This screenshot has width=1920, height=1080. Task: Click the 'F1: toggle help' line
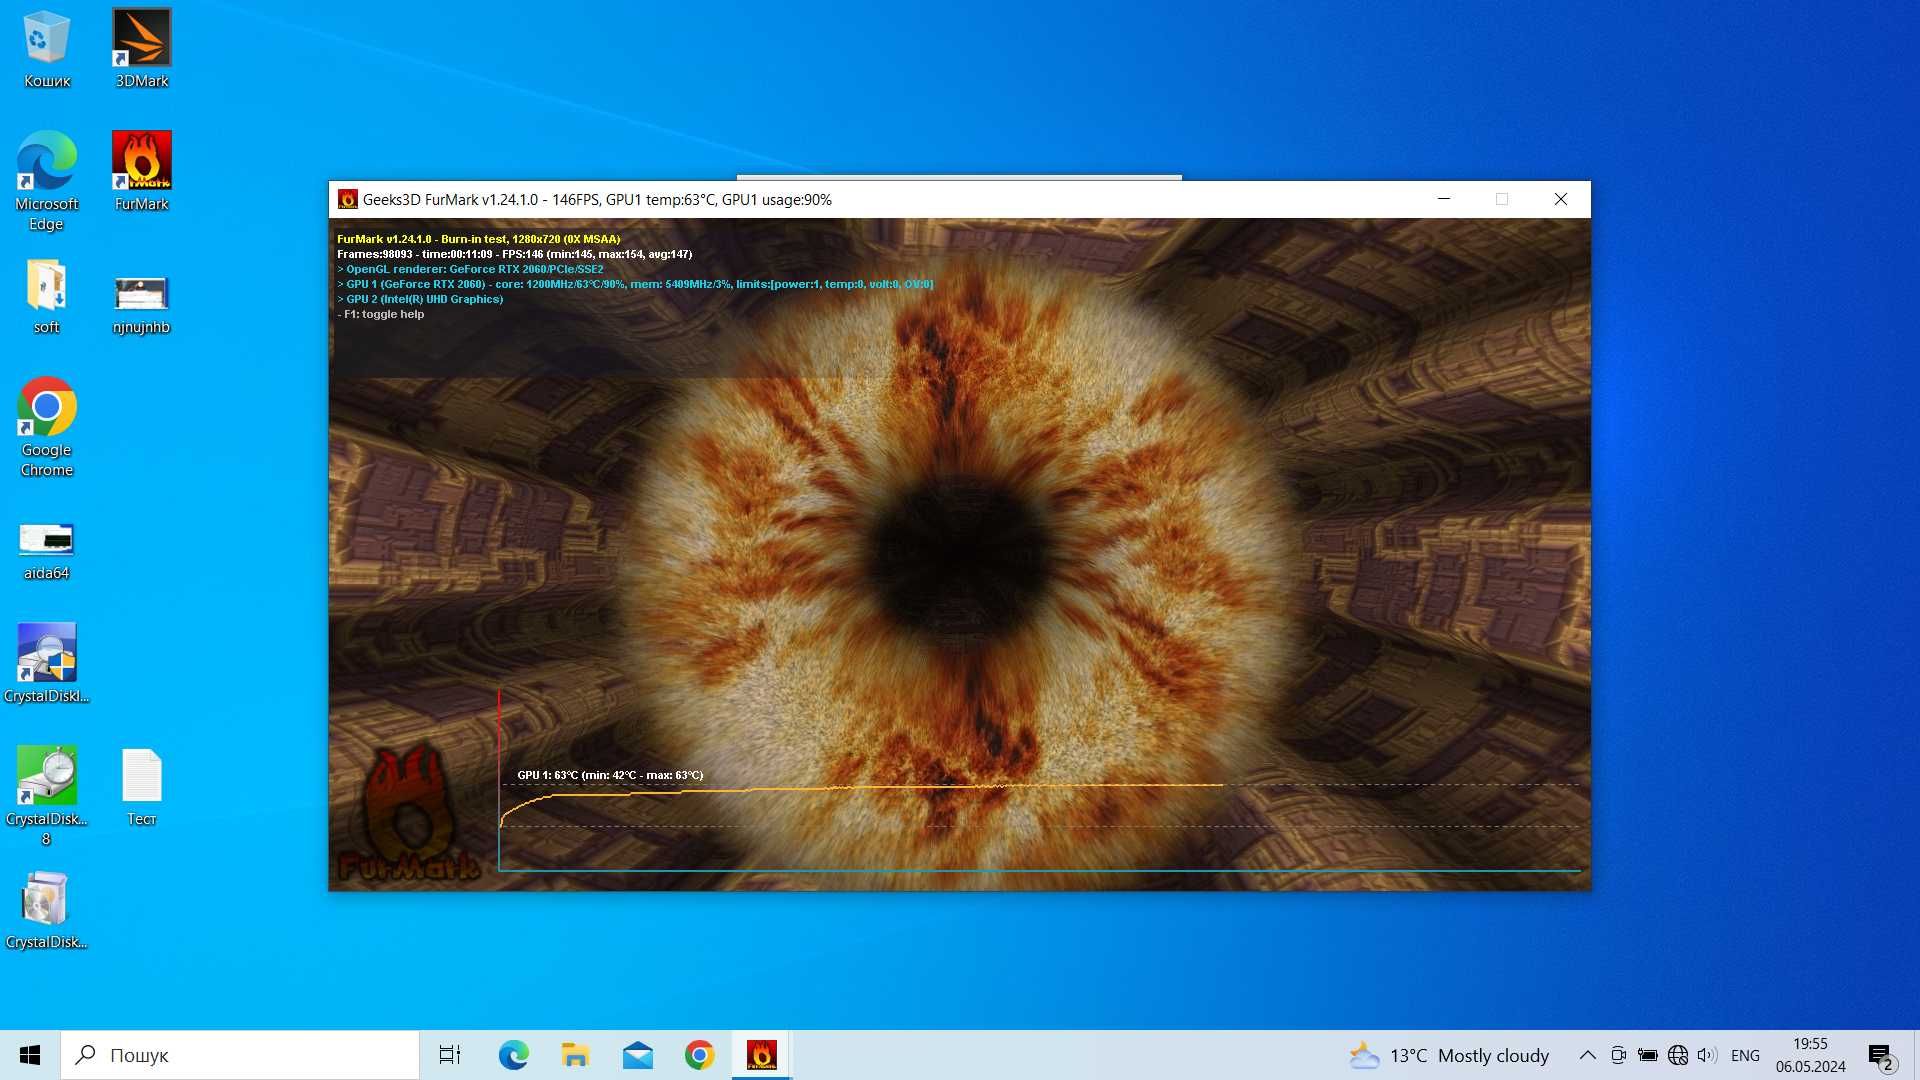pos(381,314)
